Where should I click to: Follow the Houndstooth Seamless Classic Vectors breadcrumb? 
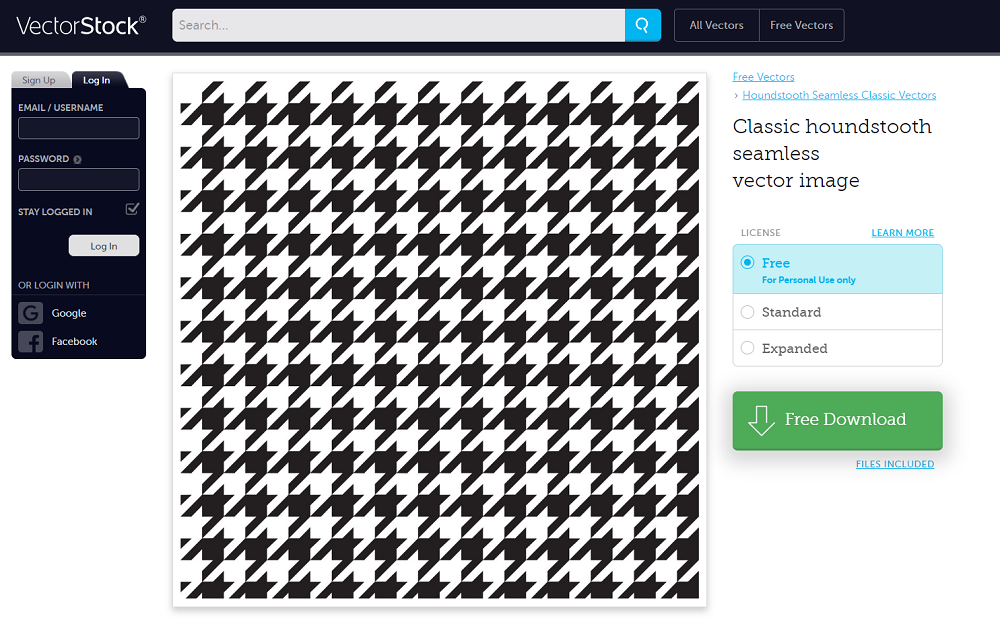click(839, 95)
